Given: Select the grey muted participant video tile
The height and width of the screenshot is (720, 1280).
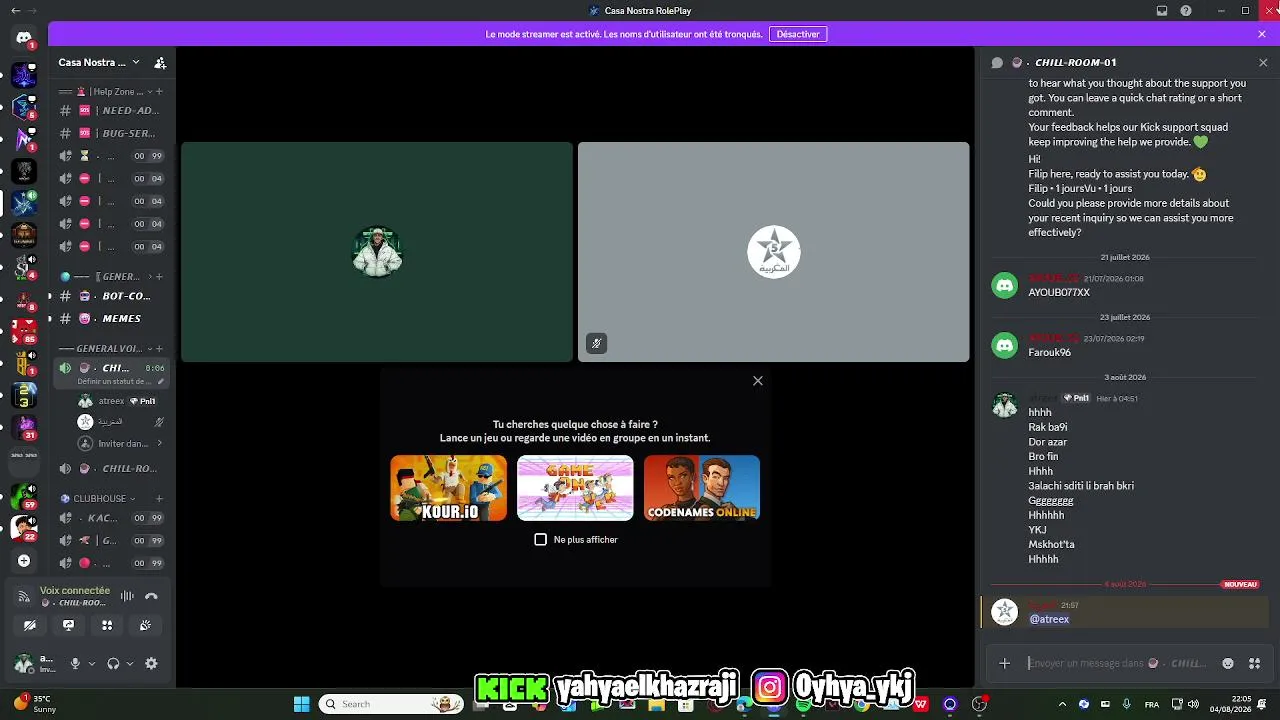Looking at the screenshot, I should tap(774, 252).
